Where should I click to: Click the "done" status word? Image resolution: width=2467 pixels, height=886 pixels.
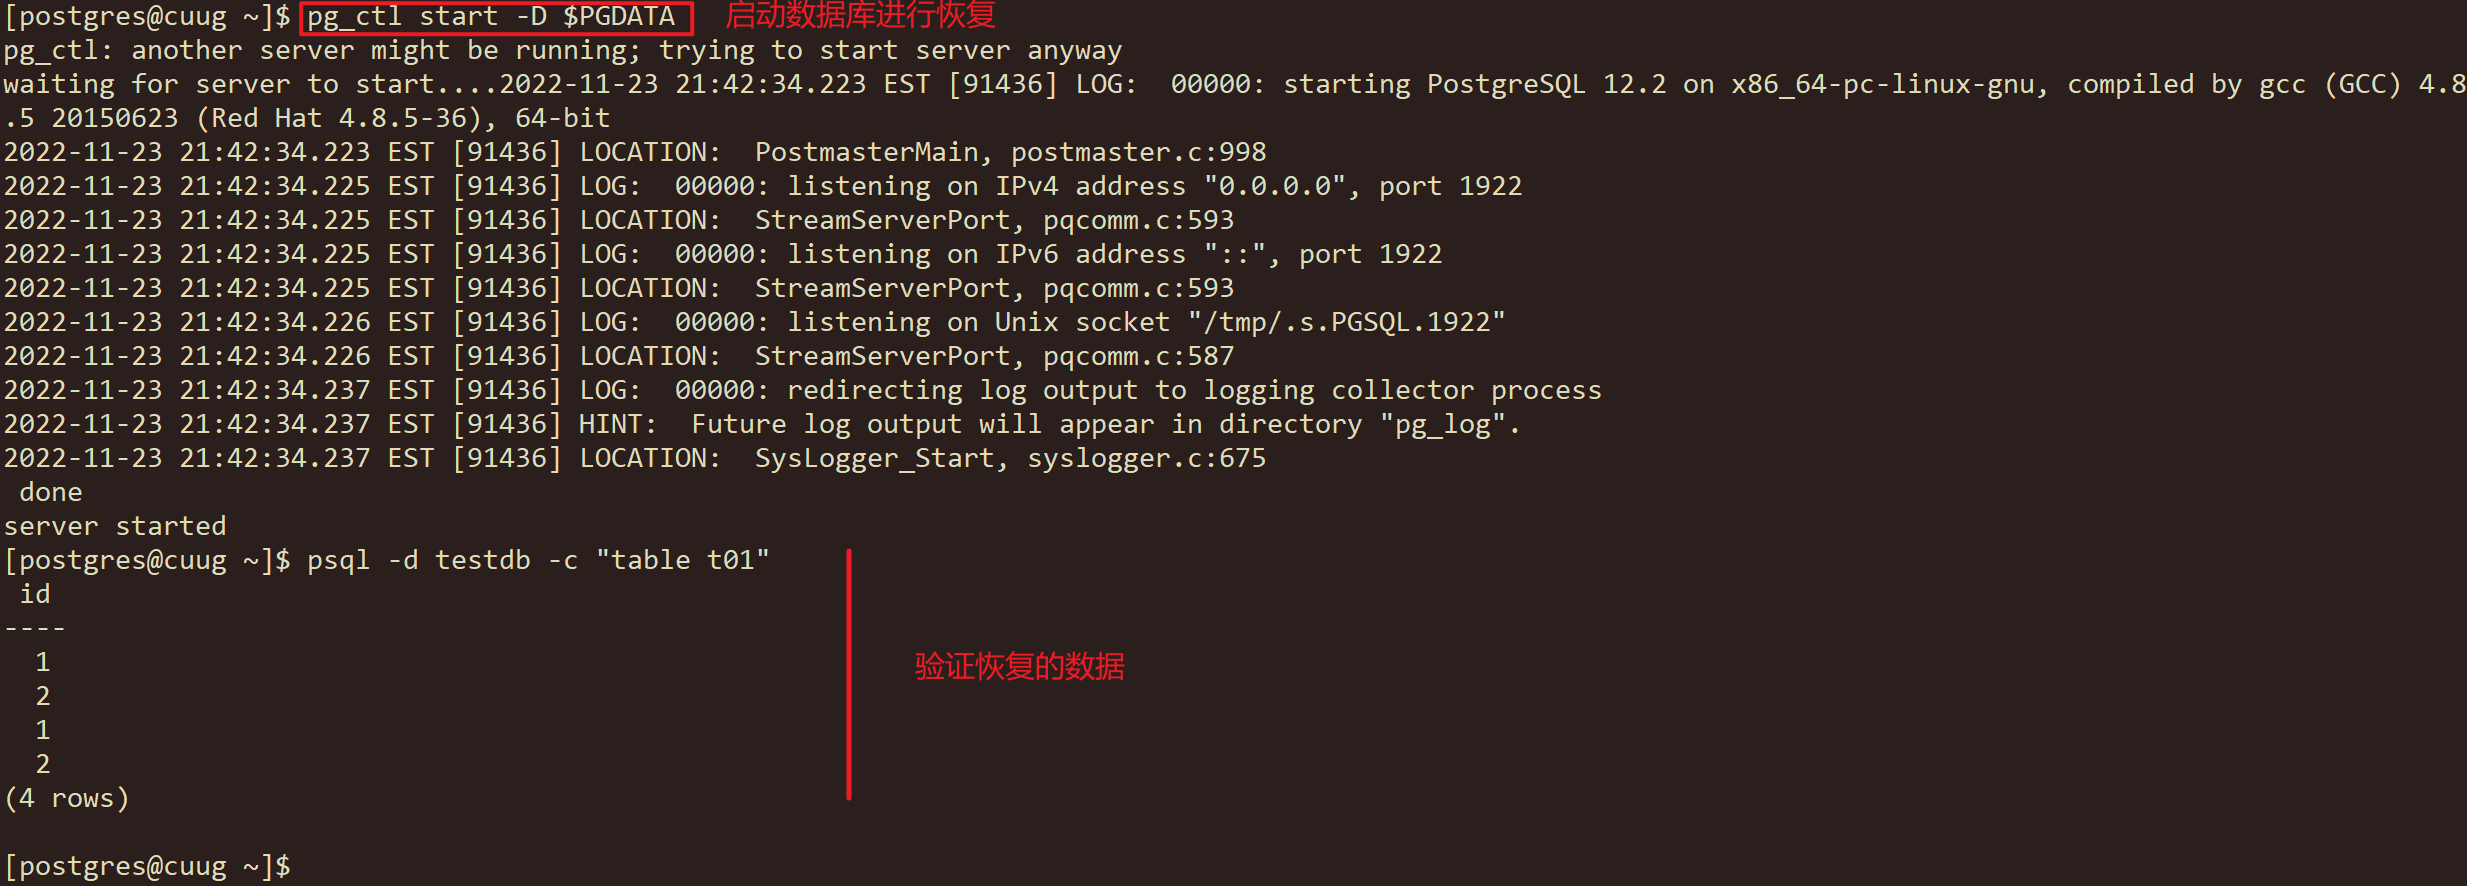point(51,492)
